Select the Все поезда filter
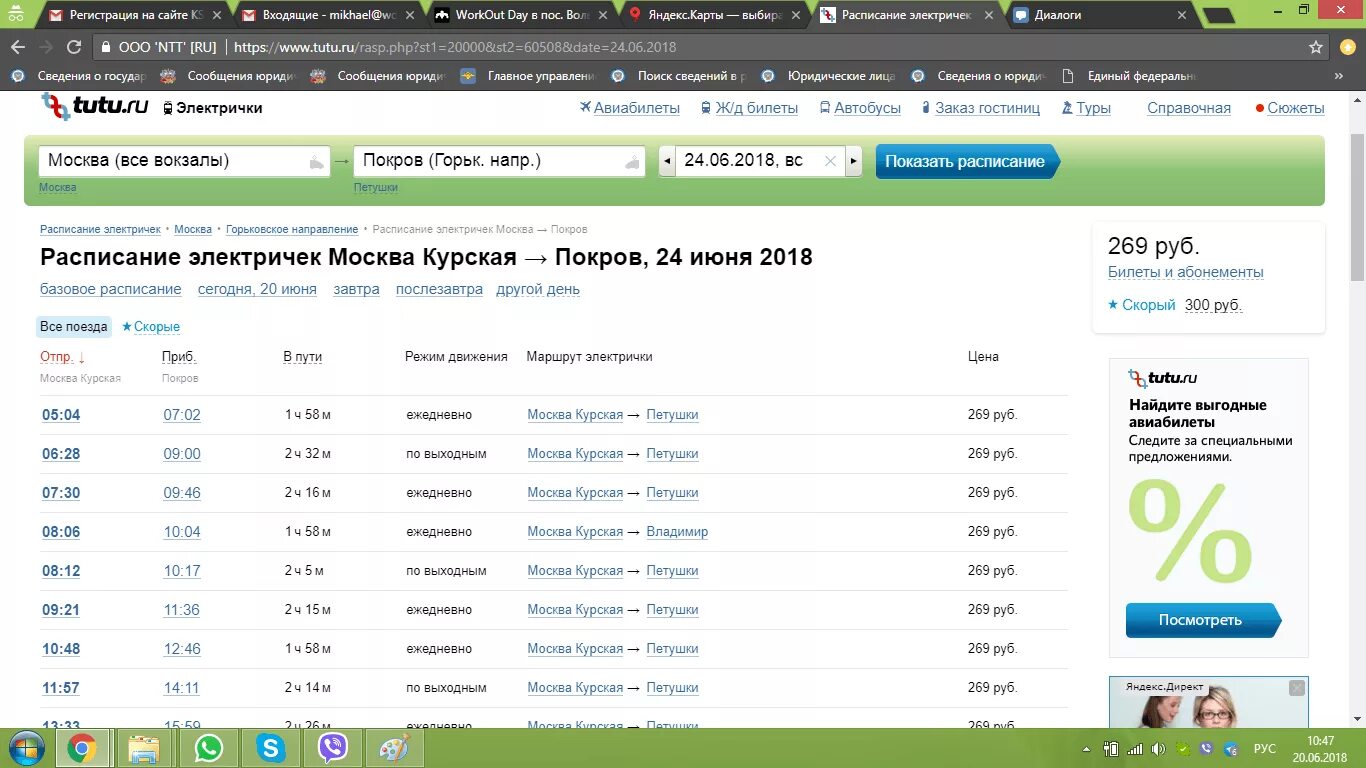 (x=74, y=327)
